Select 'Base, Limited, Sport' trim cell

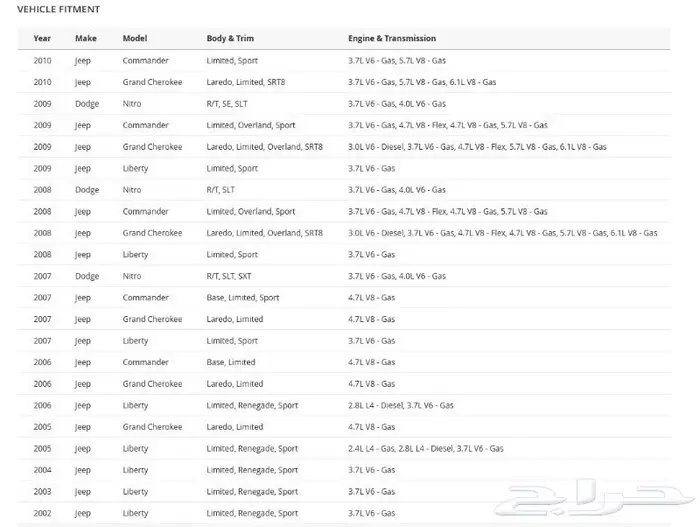[243, 298]
